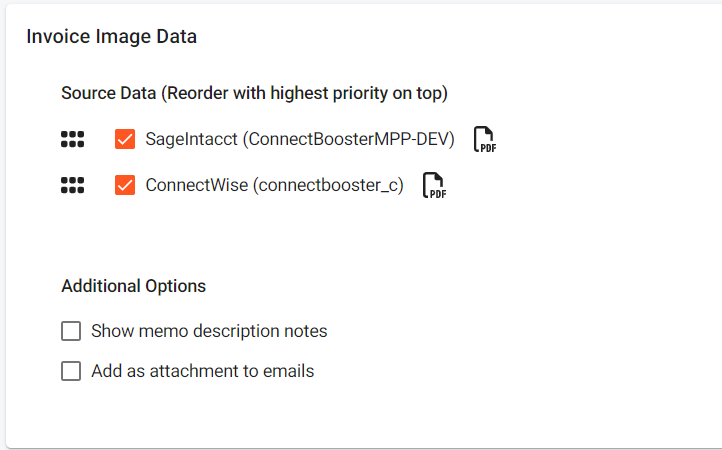The width and height of the screenshot is (722, 450).
Task: Tick Add as attachment to emails checkbox
Action: (71, 371)
